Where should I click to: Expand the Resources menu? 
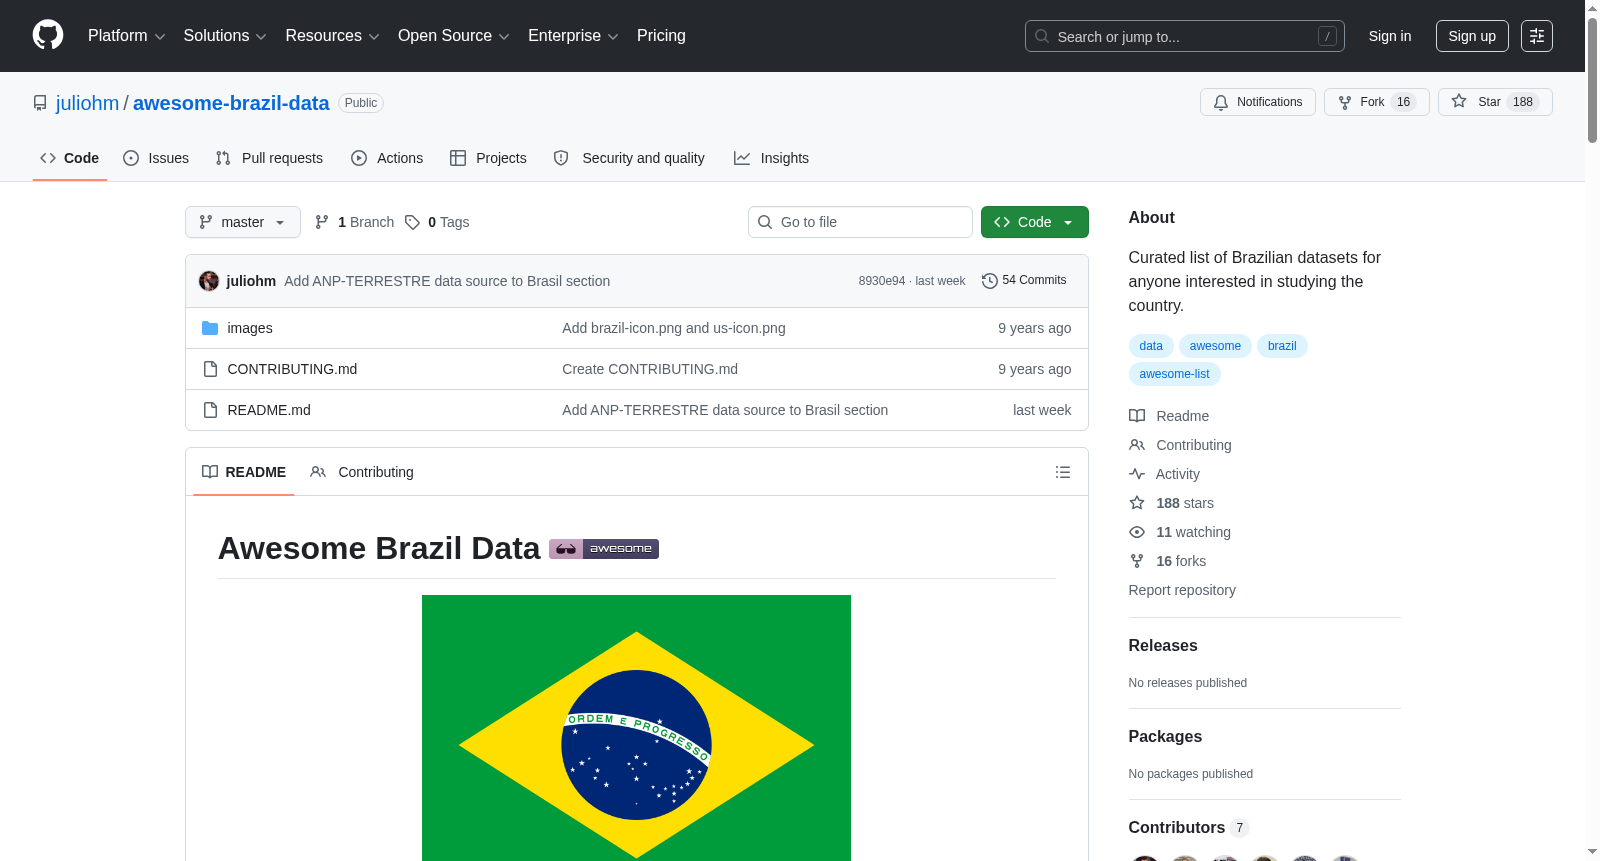pos(332,36)
